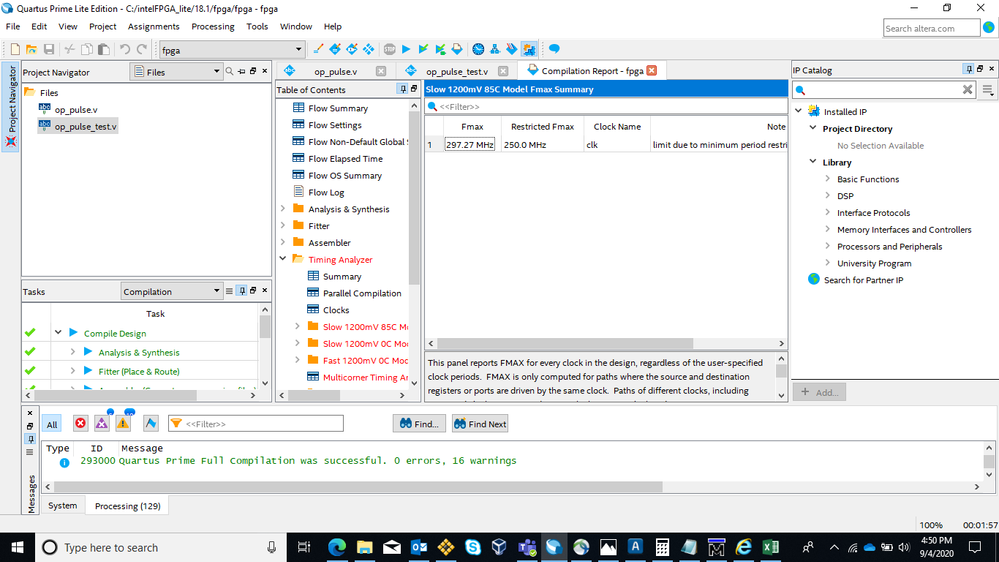
Task: Select Flow Summary in Table of Contents
Action: pyautogui.click(x=338, y=108)
